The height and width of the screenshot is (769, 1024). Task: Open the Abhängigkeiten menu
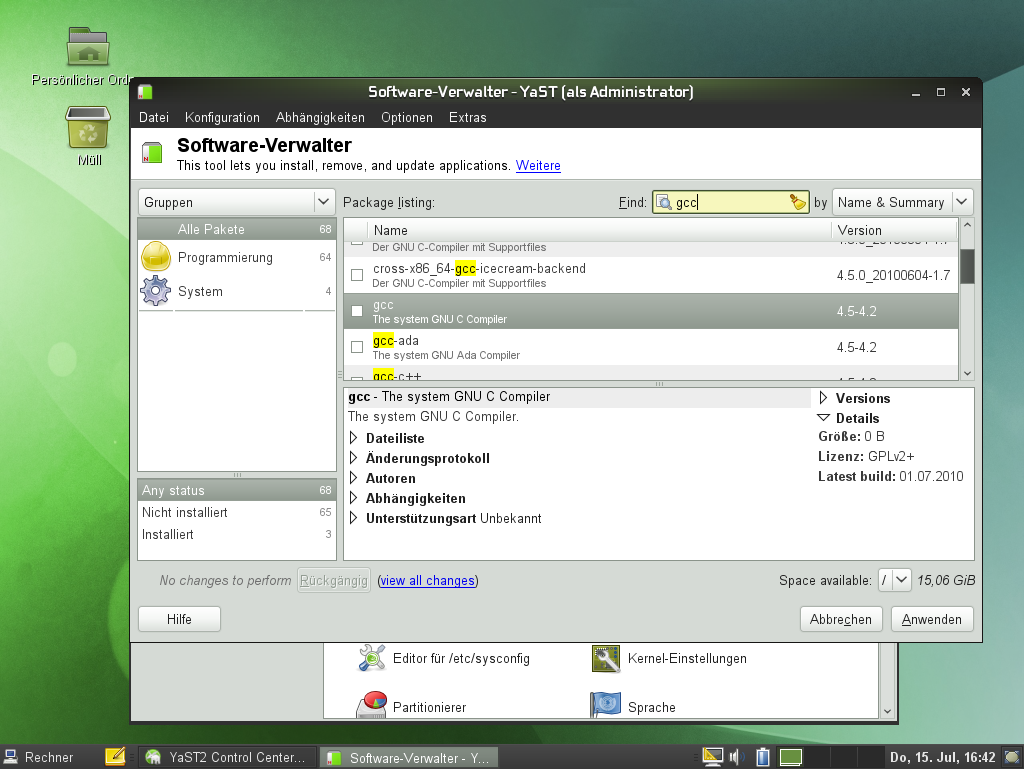pyautogui.click(x=320, y=117)
